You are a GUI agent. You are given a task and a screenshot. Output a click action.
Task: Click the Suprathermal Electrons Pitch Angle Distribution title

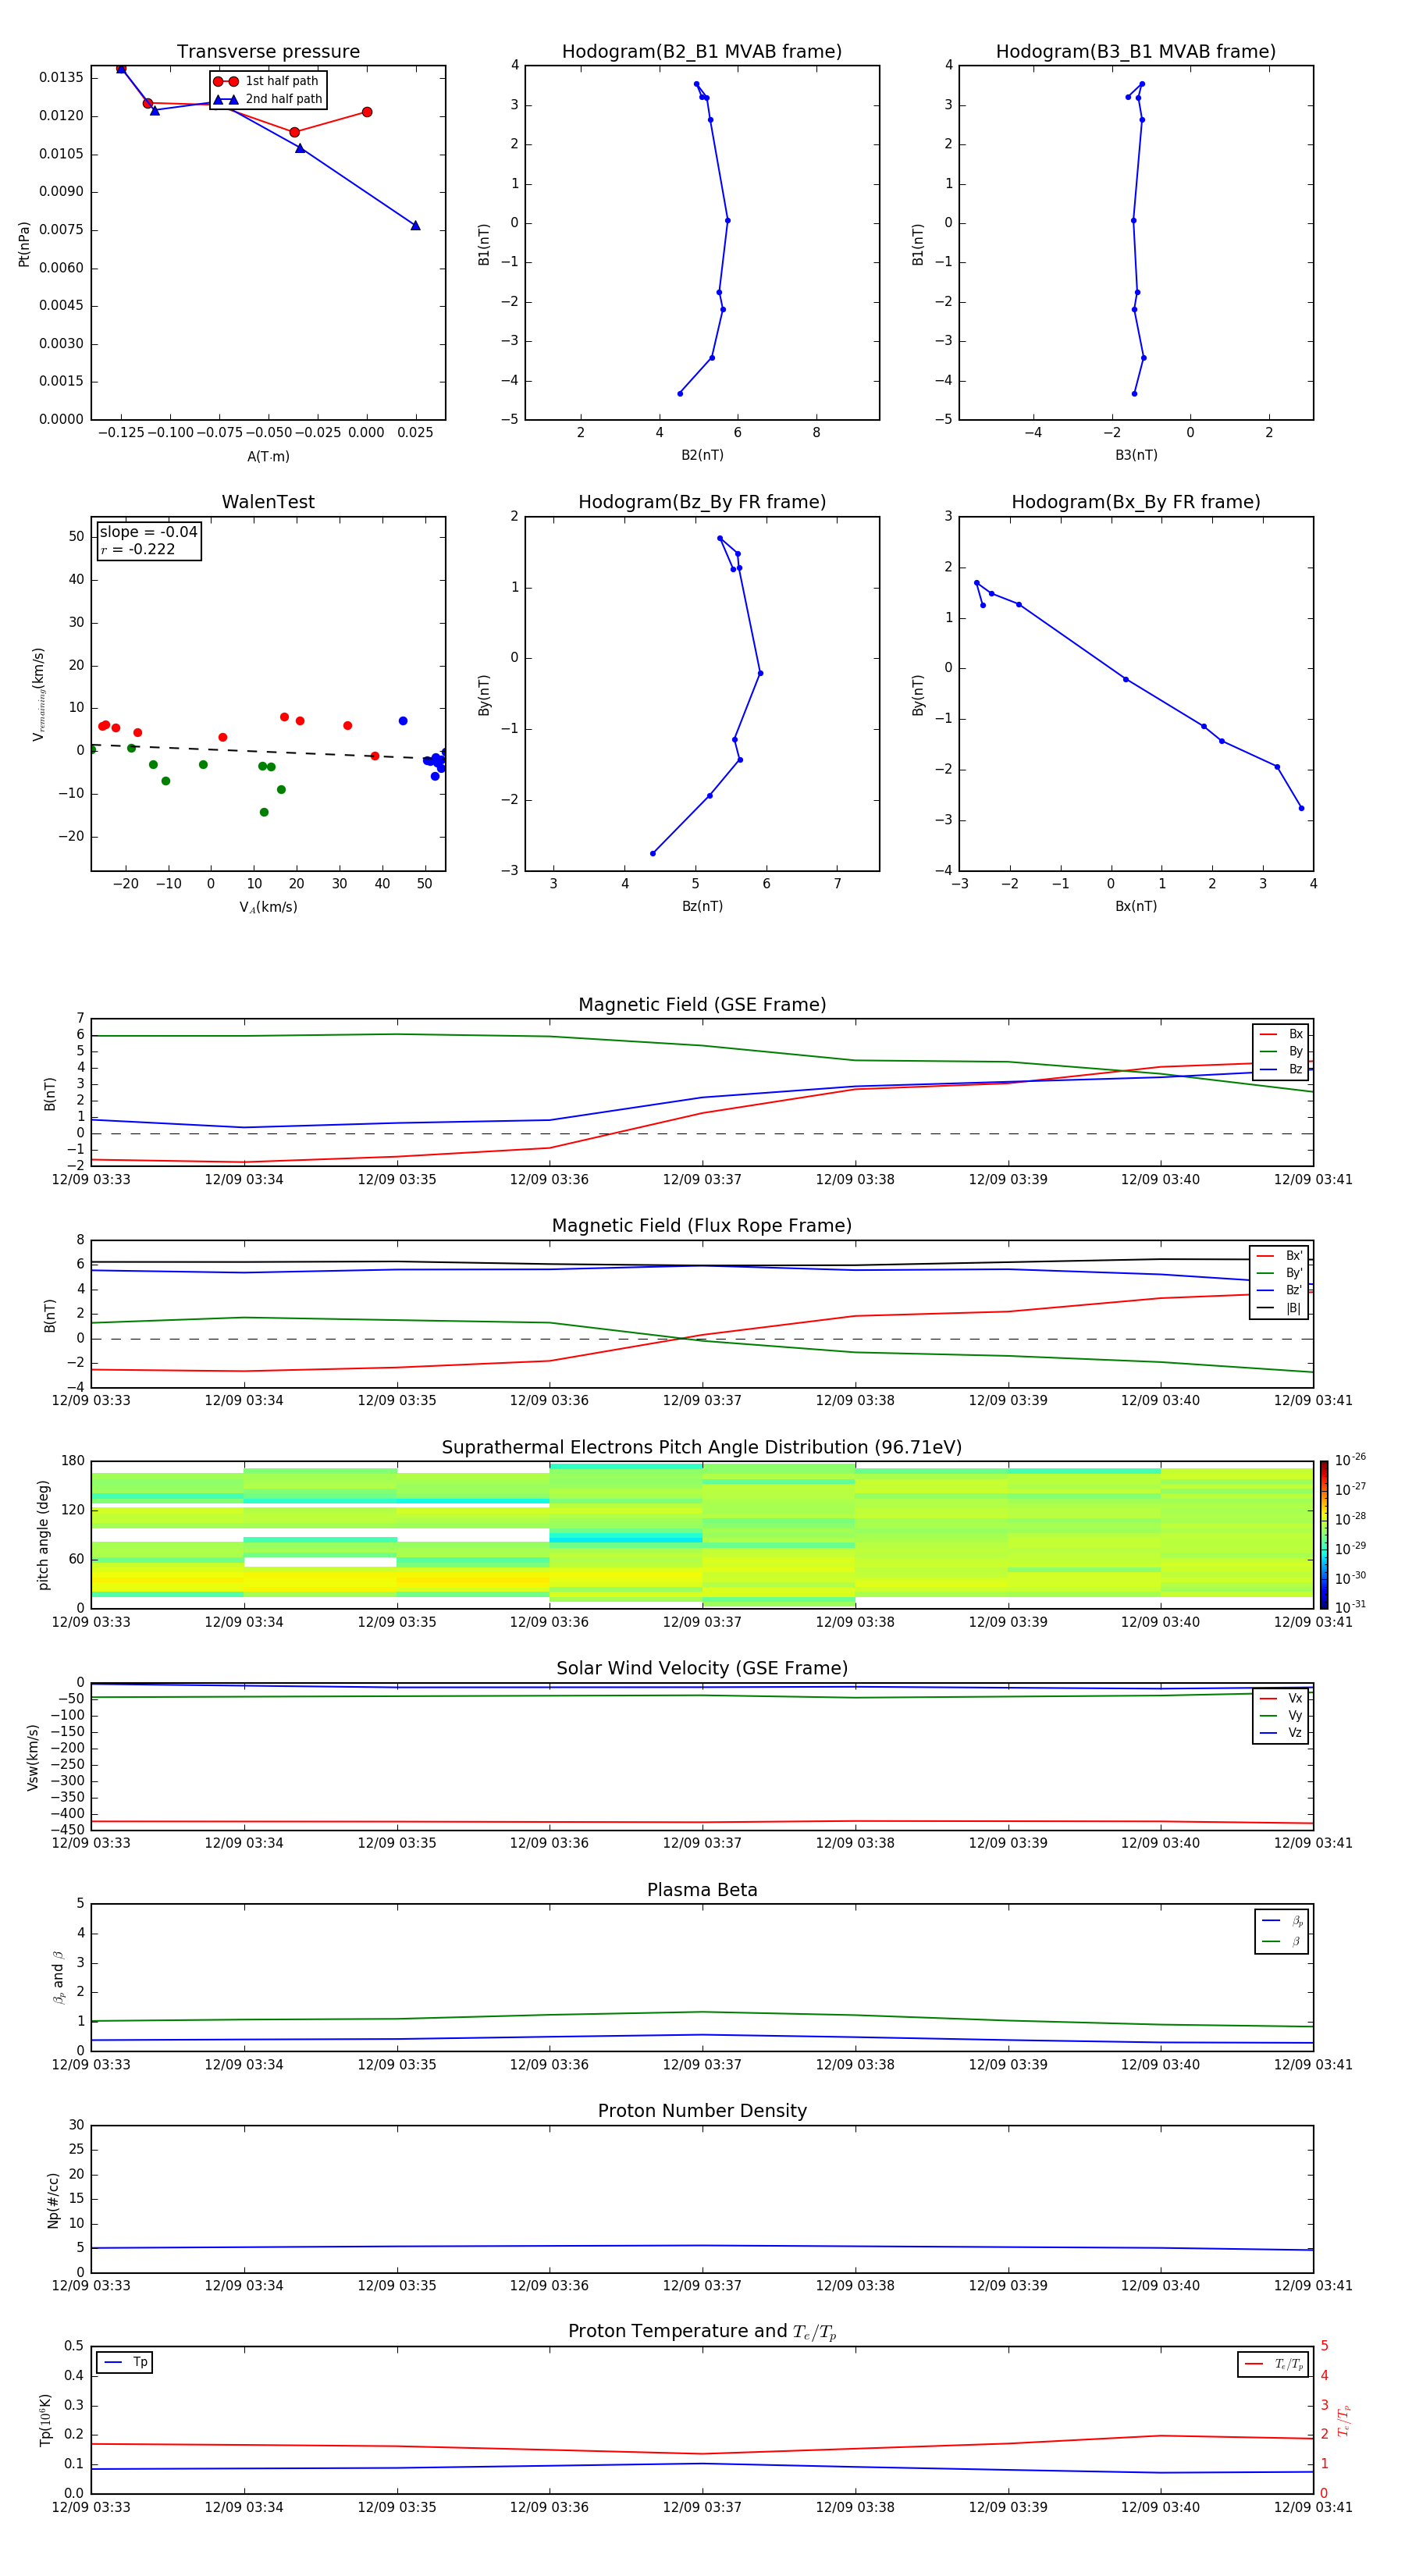pos(702,1448)
